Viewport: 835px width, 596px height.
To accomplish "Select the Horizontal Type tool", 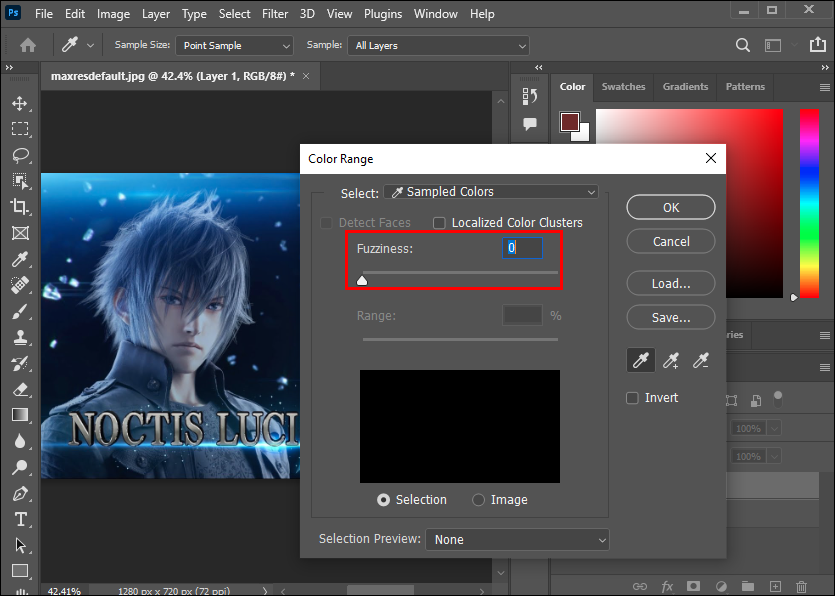I will pos(20,520).
